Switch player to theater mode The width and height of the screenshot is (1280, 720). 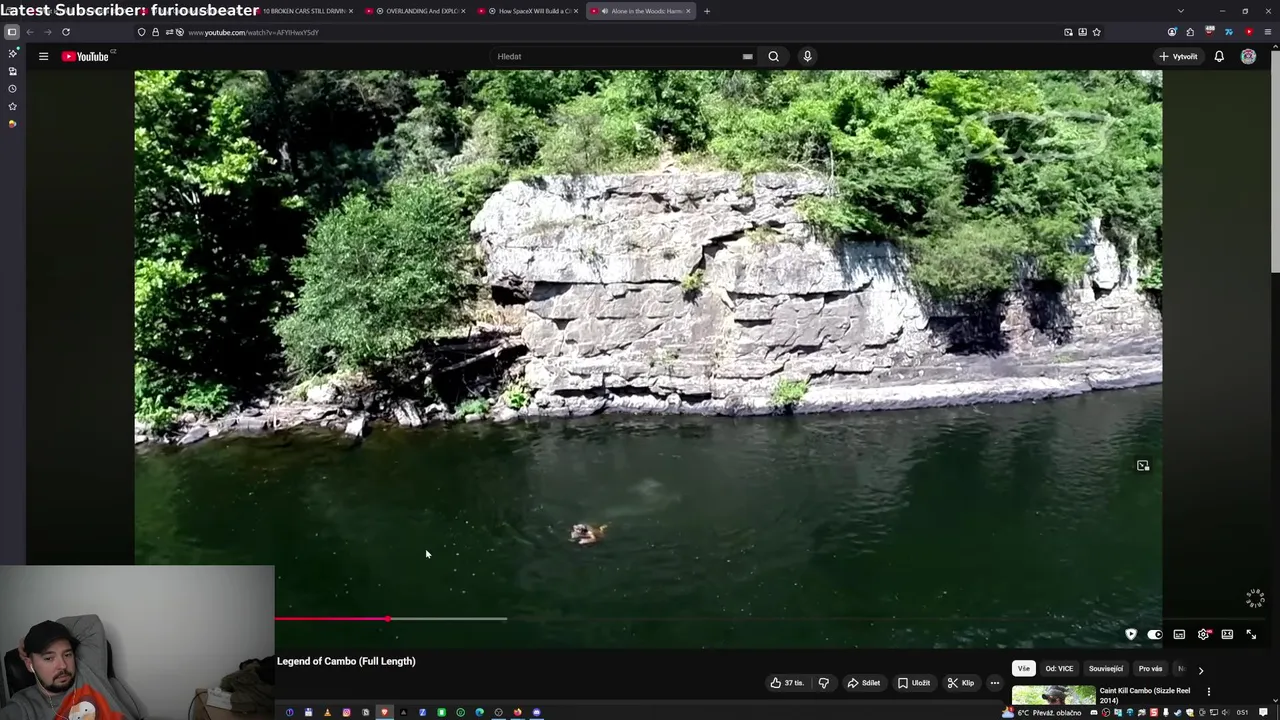(x=1227, y=634)
